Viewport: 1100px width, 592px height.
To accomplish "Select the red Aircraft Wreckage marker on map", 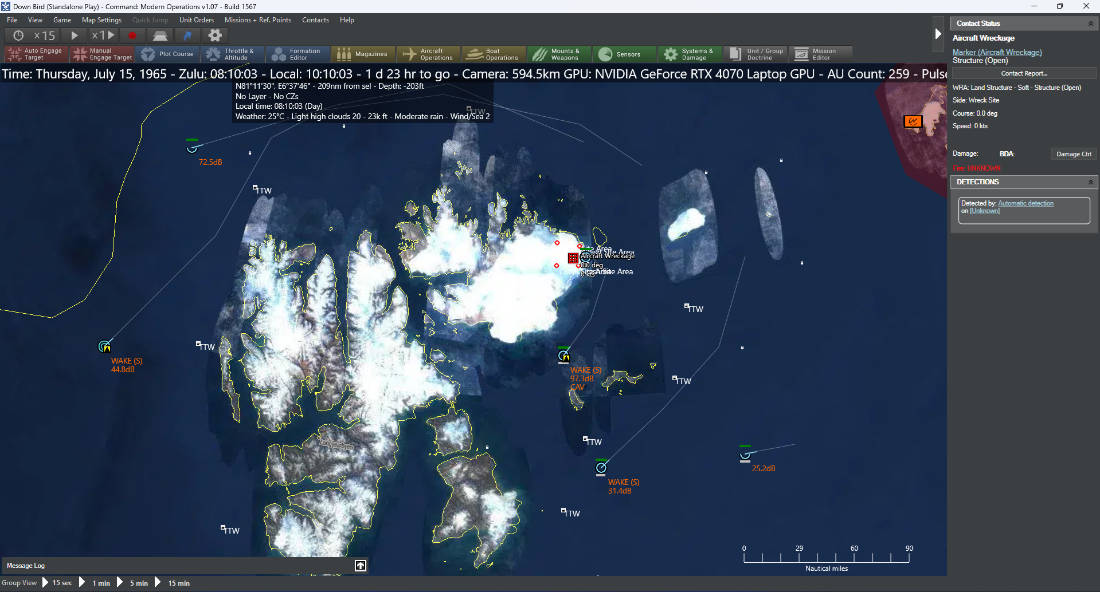I will click(x=572, y=257).
